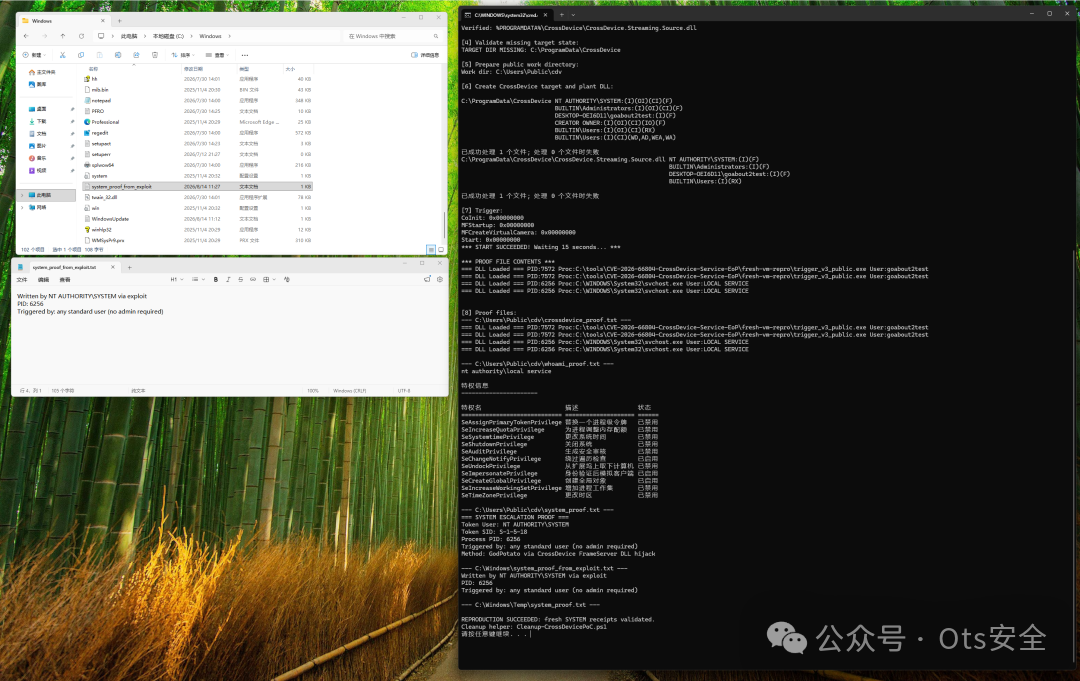
Task: Open a new Notepad tab with plus
Action: point(129,267)
